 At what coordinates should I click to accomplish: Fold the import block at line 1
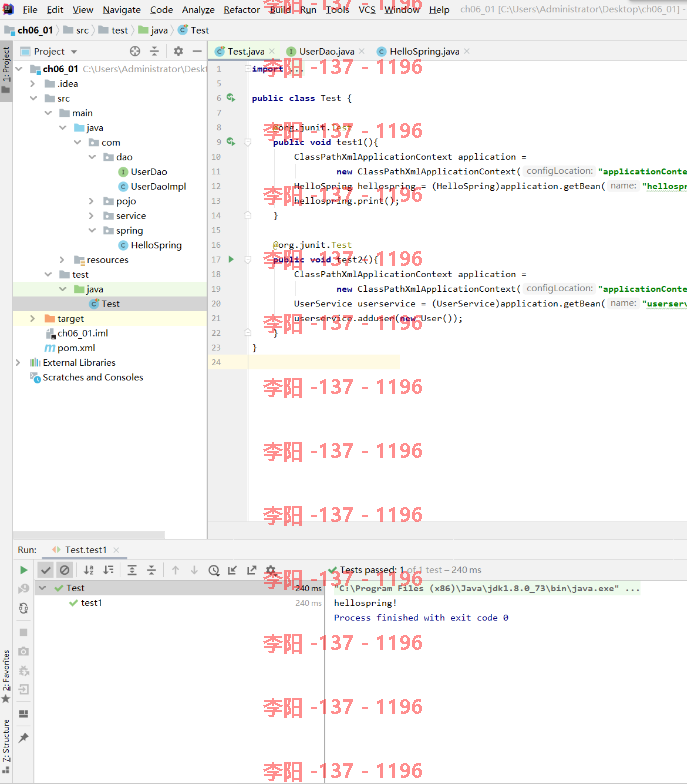(x=248, y=68)
